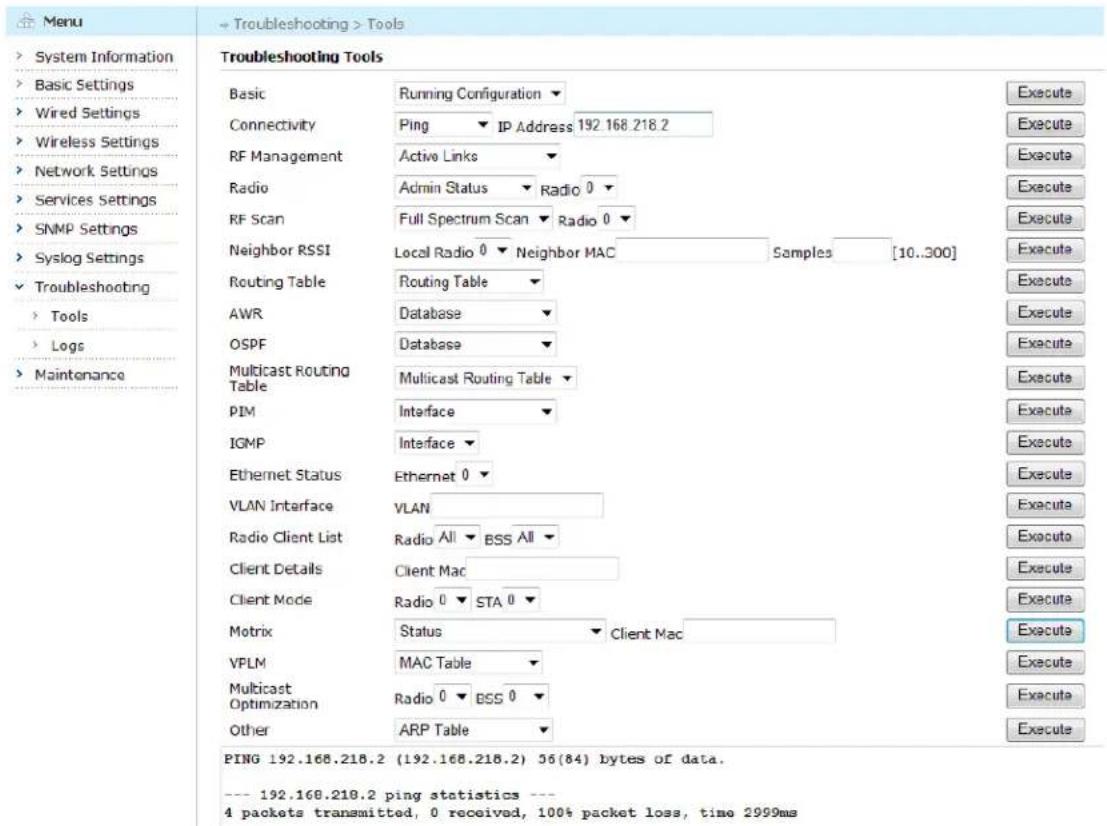The height and width of the screenshot is (826, 1107).
Task: Execute the Other ARP Table tool
Action: 1045,729
